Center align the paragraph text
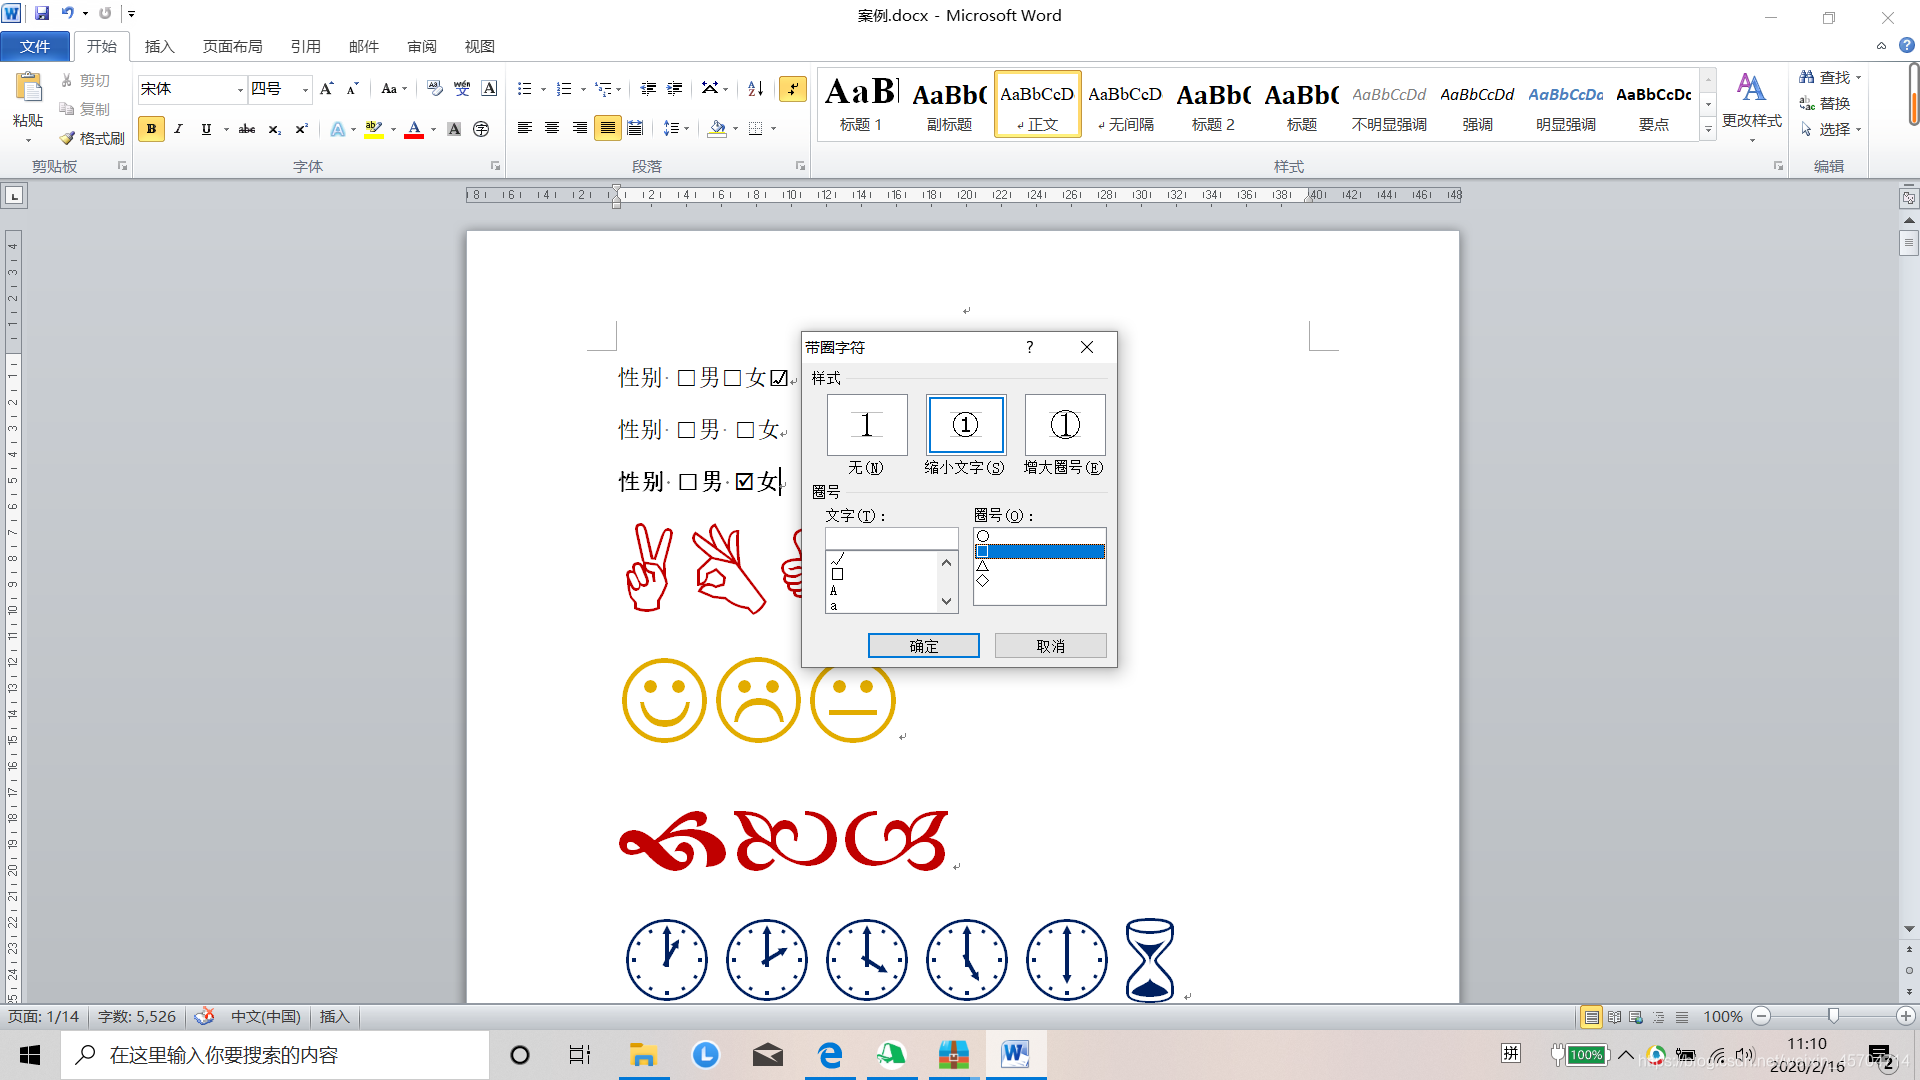This screenshot has width=1920, height=1080. click(552, 128)
